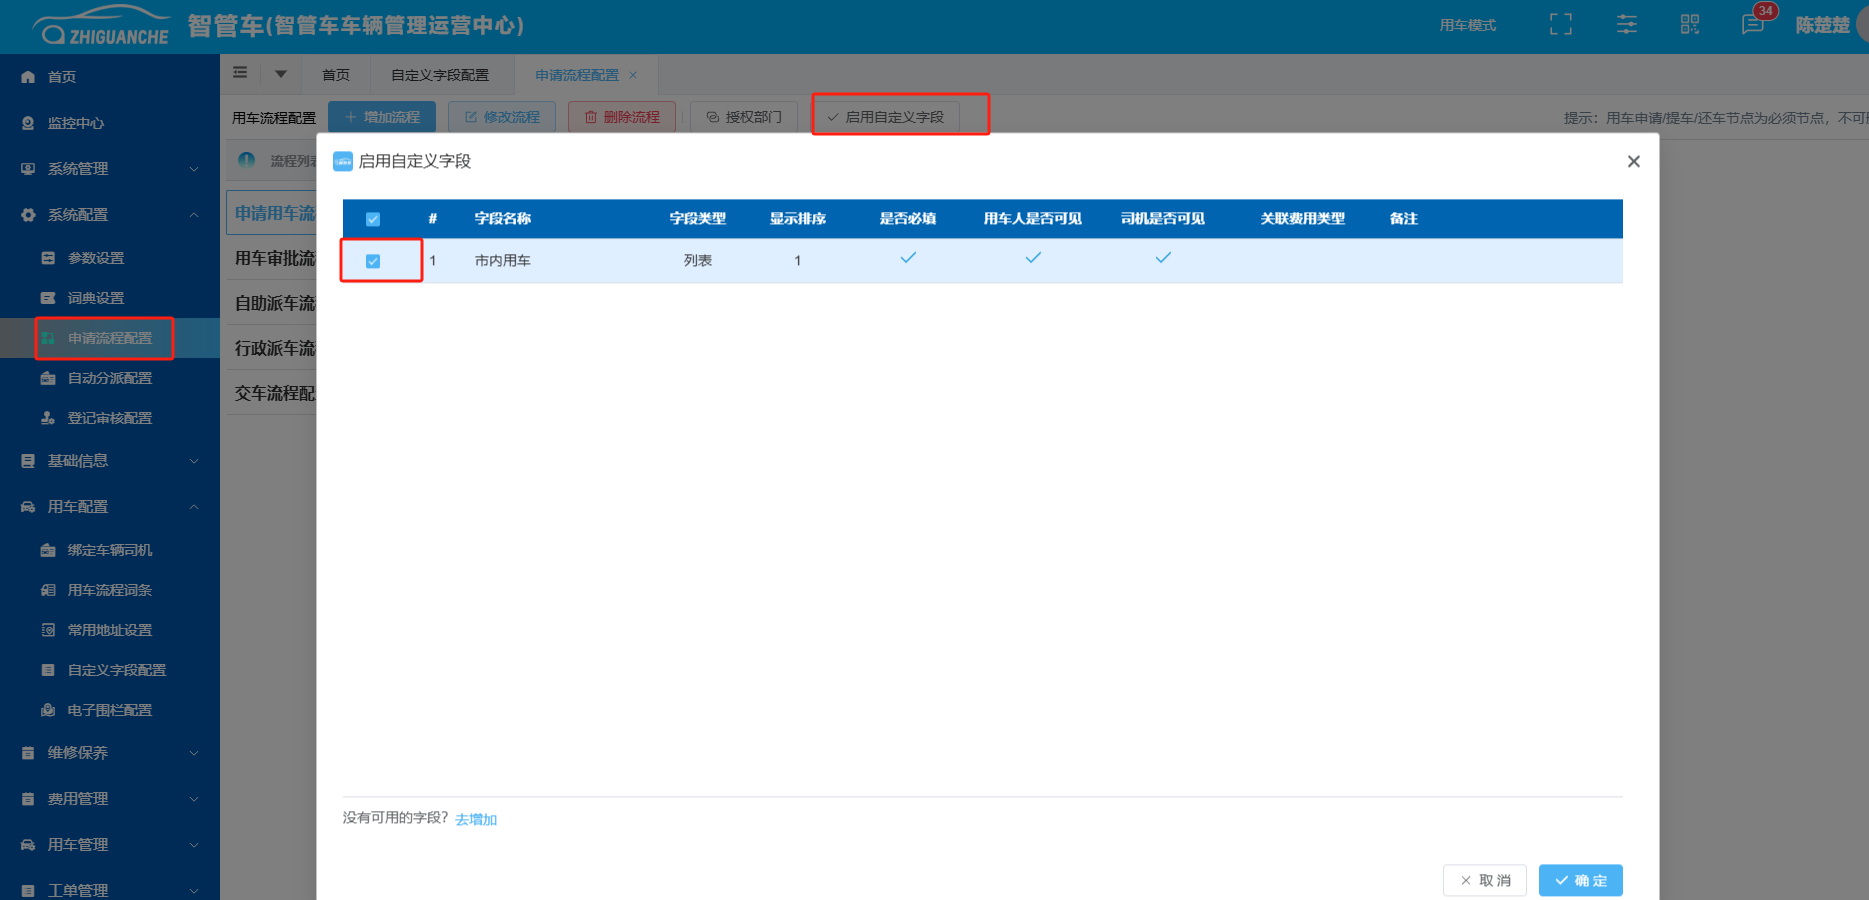Uncheck the 市内用车 row checkbox
The width and height of the screenshot is (1869, 900).
click(x=373, y=261)
